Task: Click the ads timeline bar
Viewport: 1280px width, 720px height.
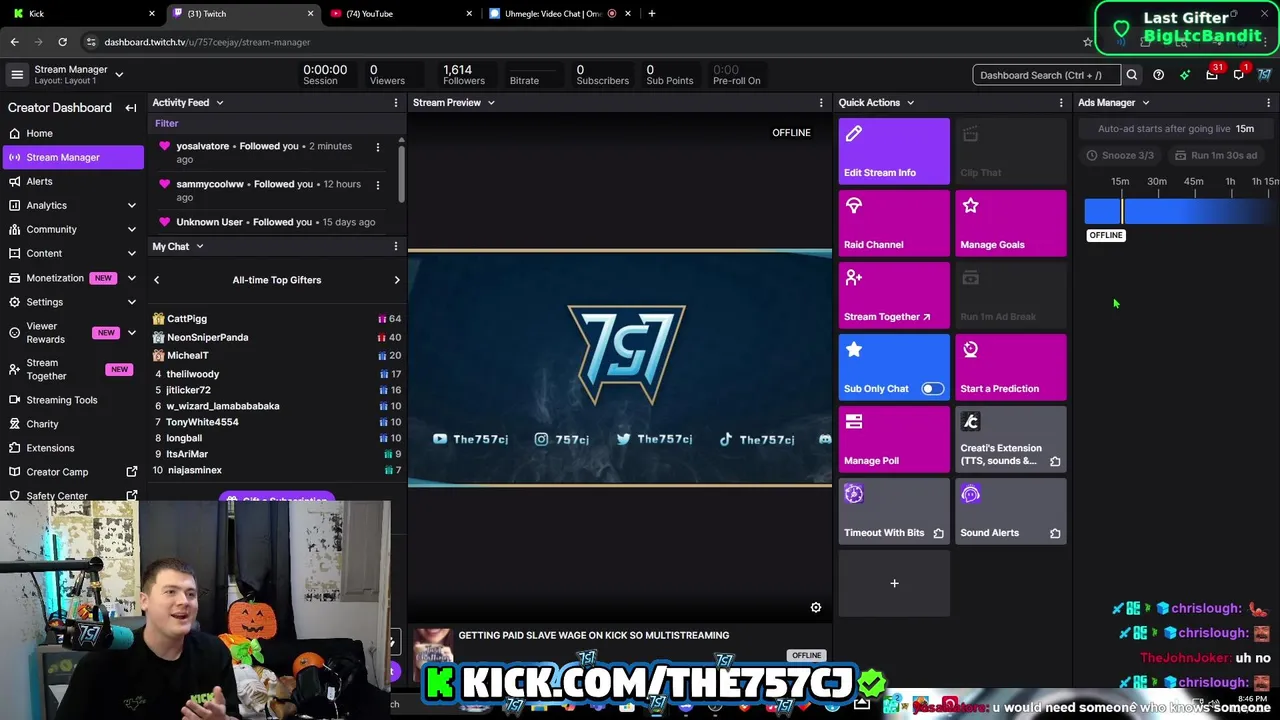Action: tap(1181, 211)
